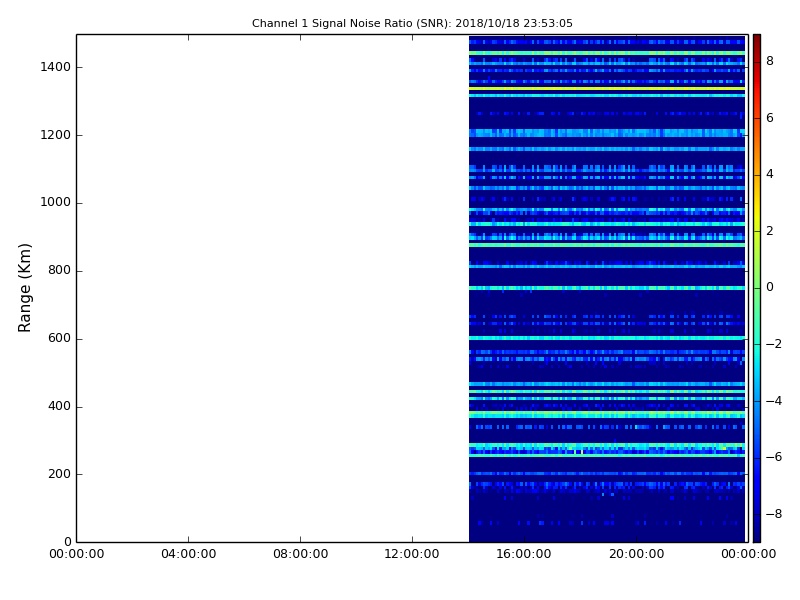Click the colorbar label 6
800x600 pixels.
tap(770, 118)
